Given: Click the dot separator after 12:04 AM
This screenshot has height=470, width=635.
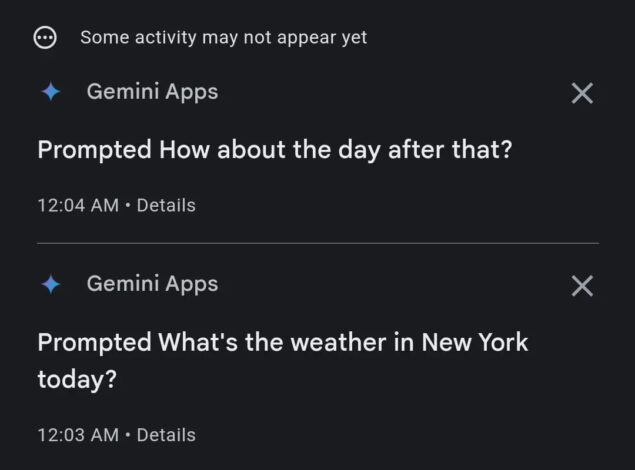Looking at the screenshot, I should 128,205.
